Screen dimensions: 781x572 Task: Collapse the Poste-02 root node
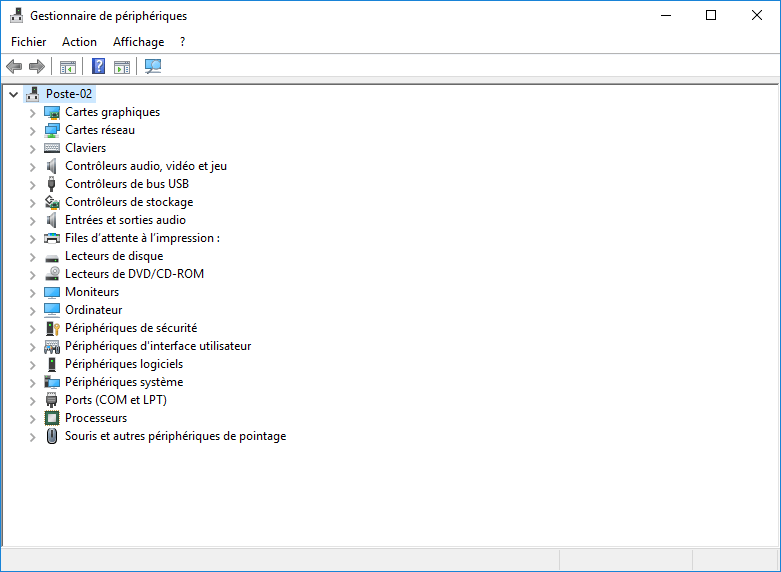click(x=13, y=94)
